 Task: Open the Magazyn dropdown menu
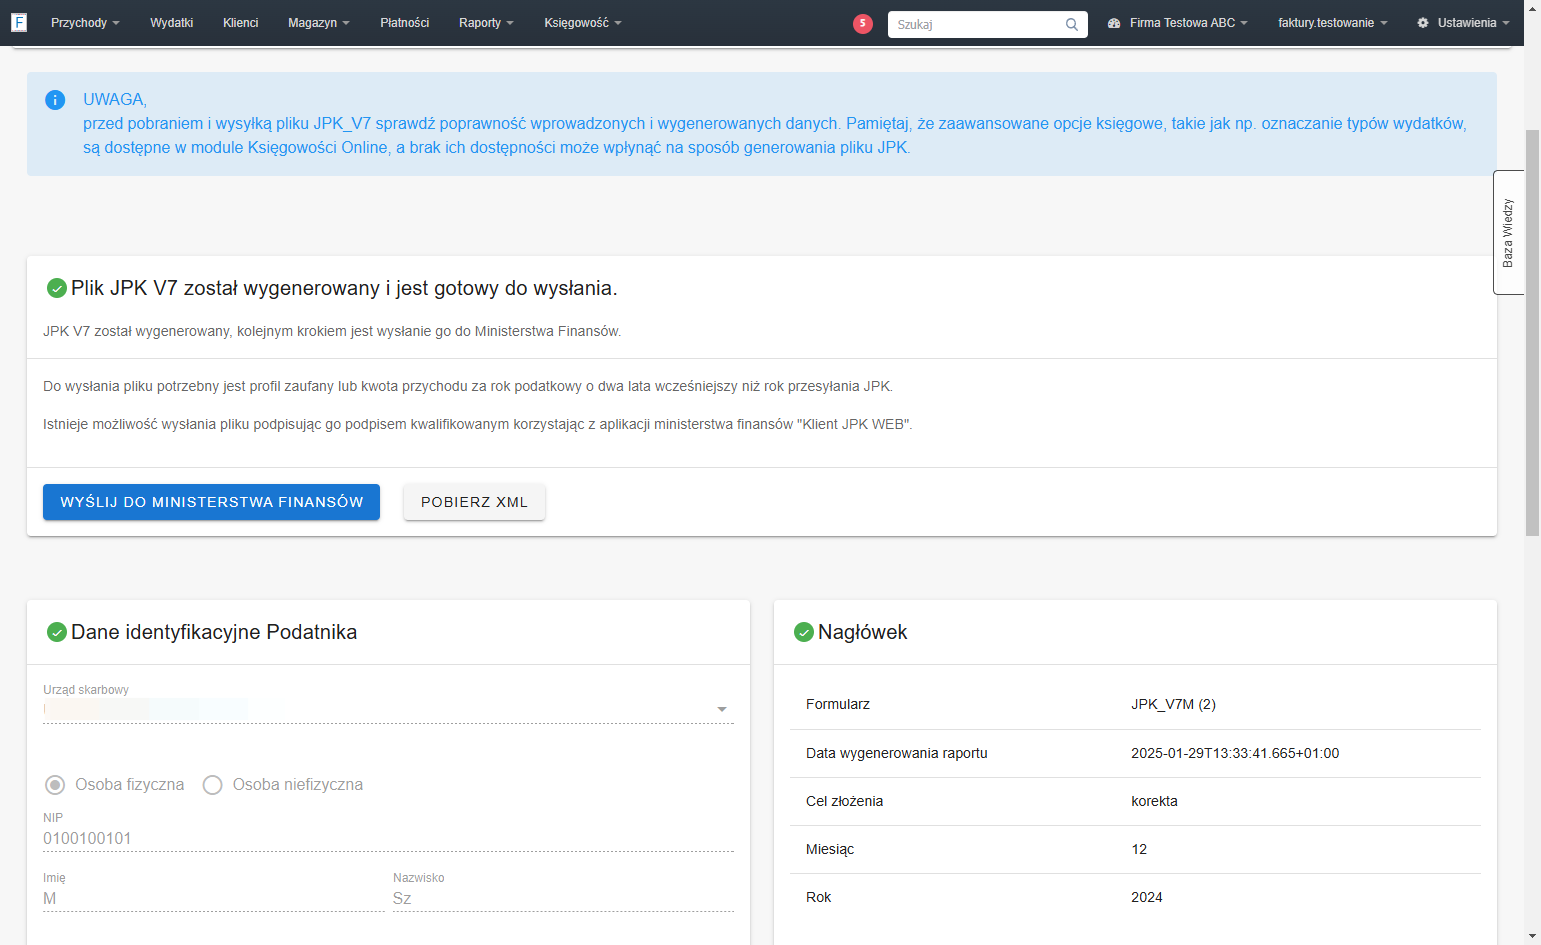pyautogui.click(x=319, y=23)
